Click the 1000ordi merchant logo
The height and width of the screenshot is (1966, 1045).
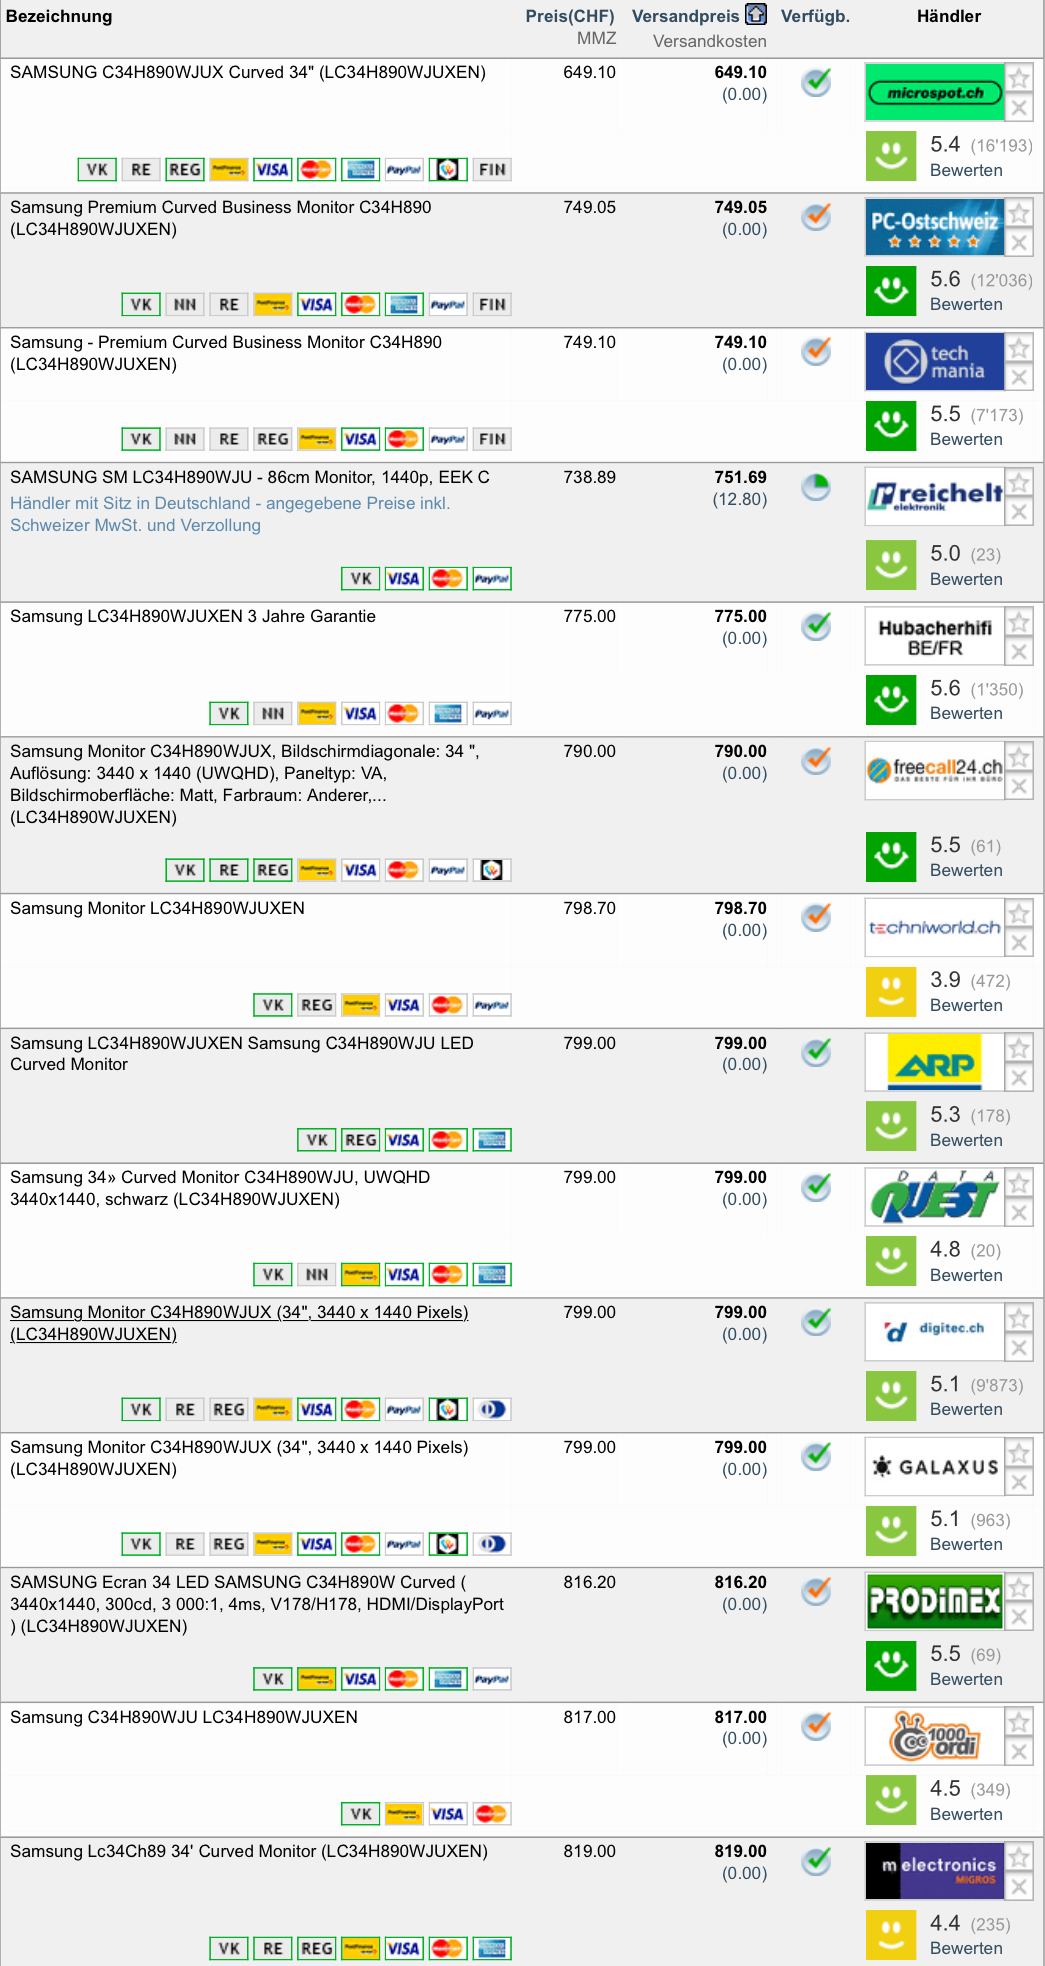point(934,1736)
